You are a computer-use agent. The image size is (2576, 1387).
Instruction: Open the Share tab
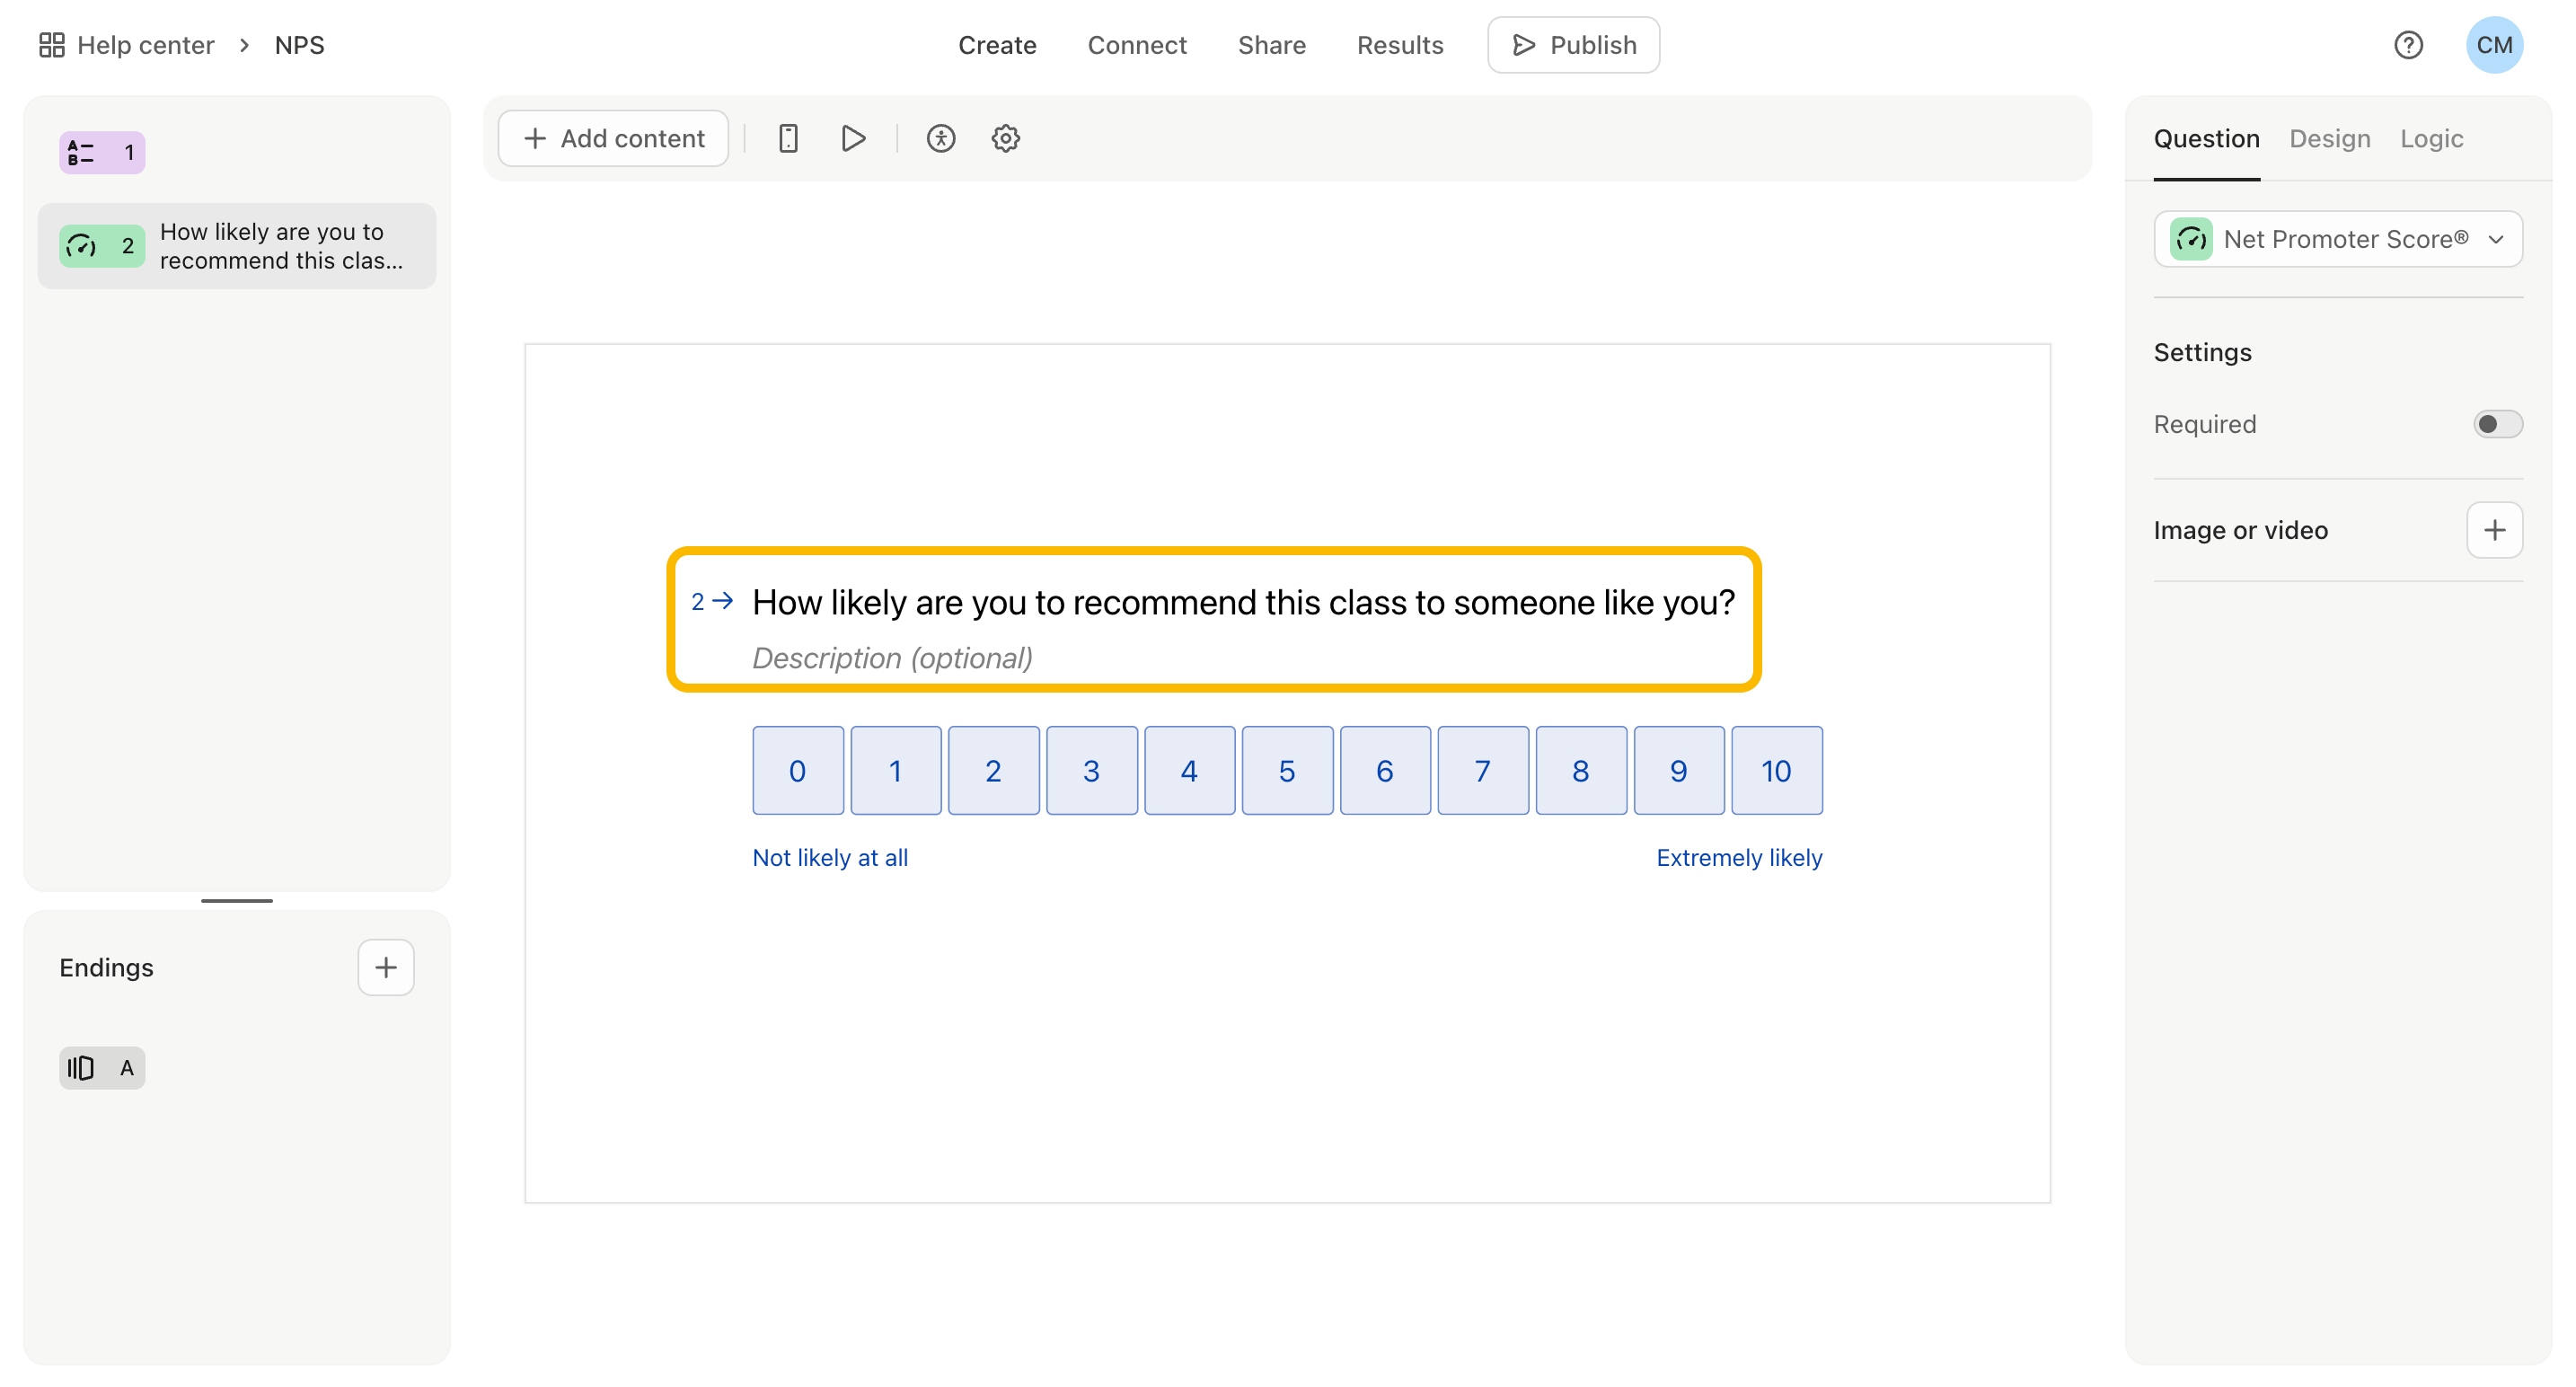(1271, 45)
